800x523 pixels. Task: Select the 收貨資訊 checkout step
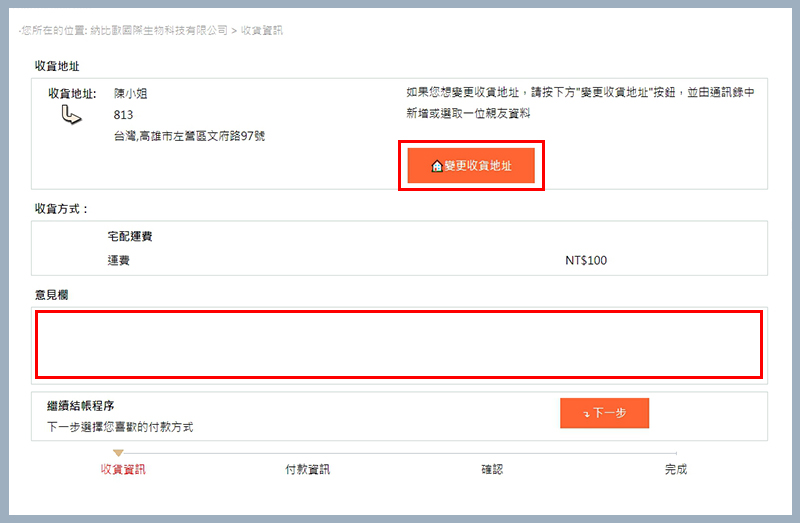point(123,469)
